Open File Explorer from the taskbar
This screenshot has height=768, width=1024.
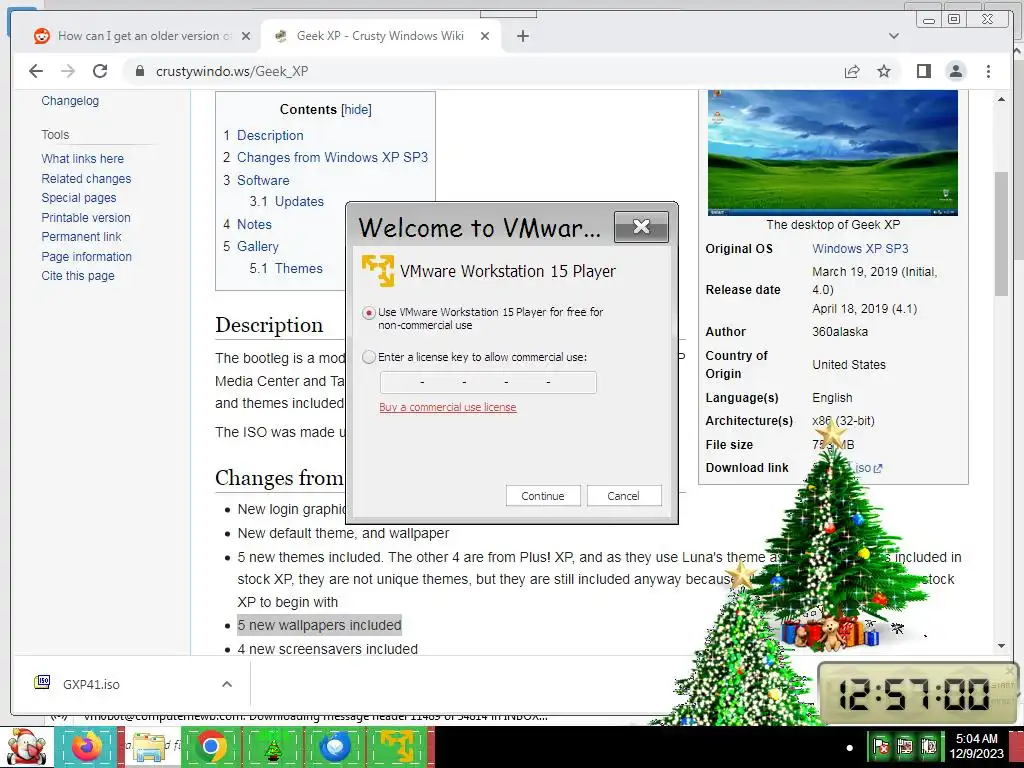(x=148, y=747)
